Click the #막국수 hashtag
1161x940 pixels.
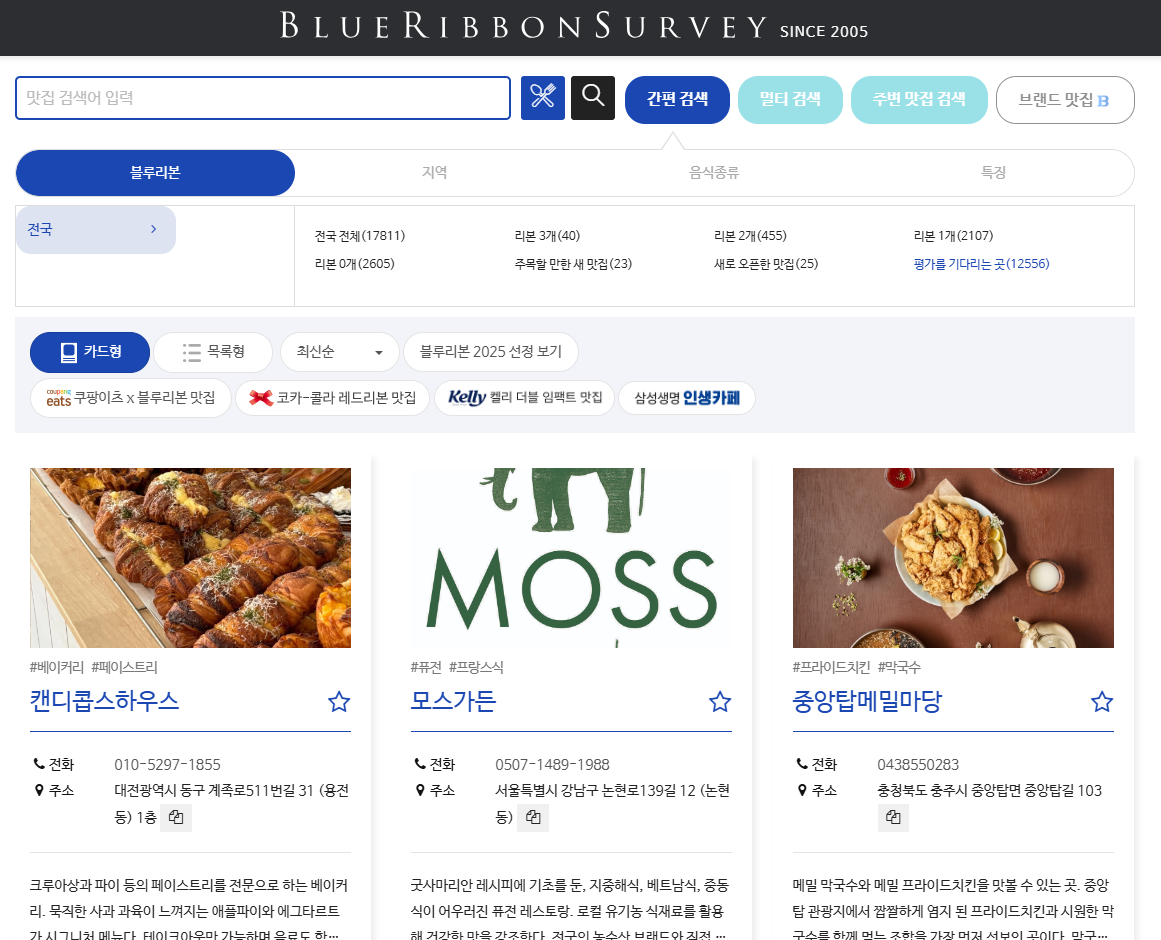[x=899, y=668]
